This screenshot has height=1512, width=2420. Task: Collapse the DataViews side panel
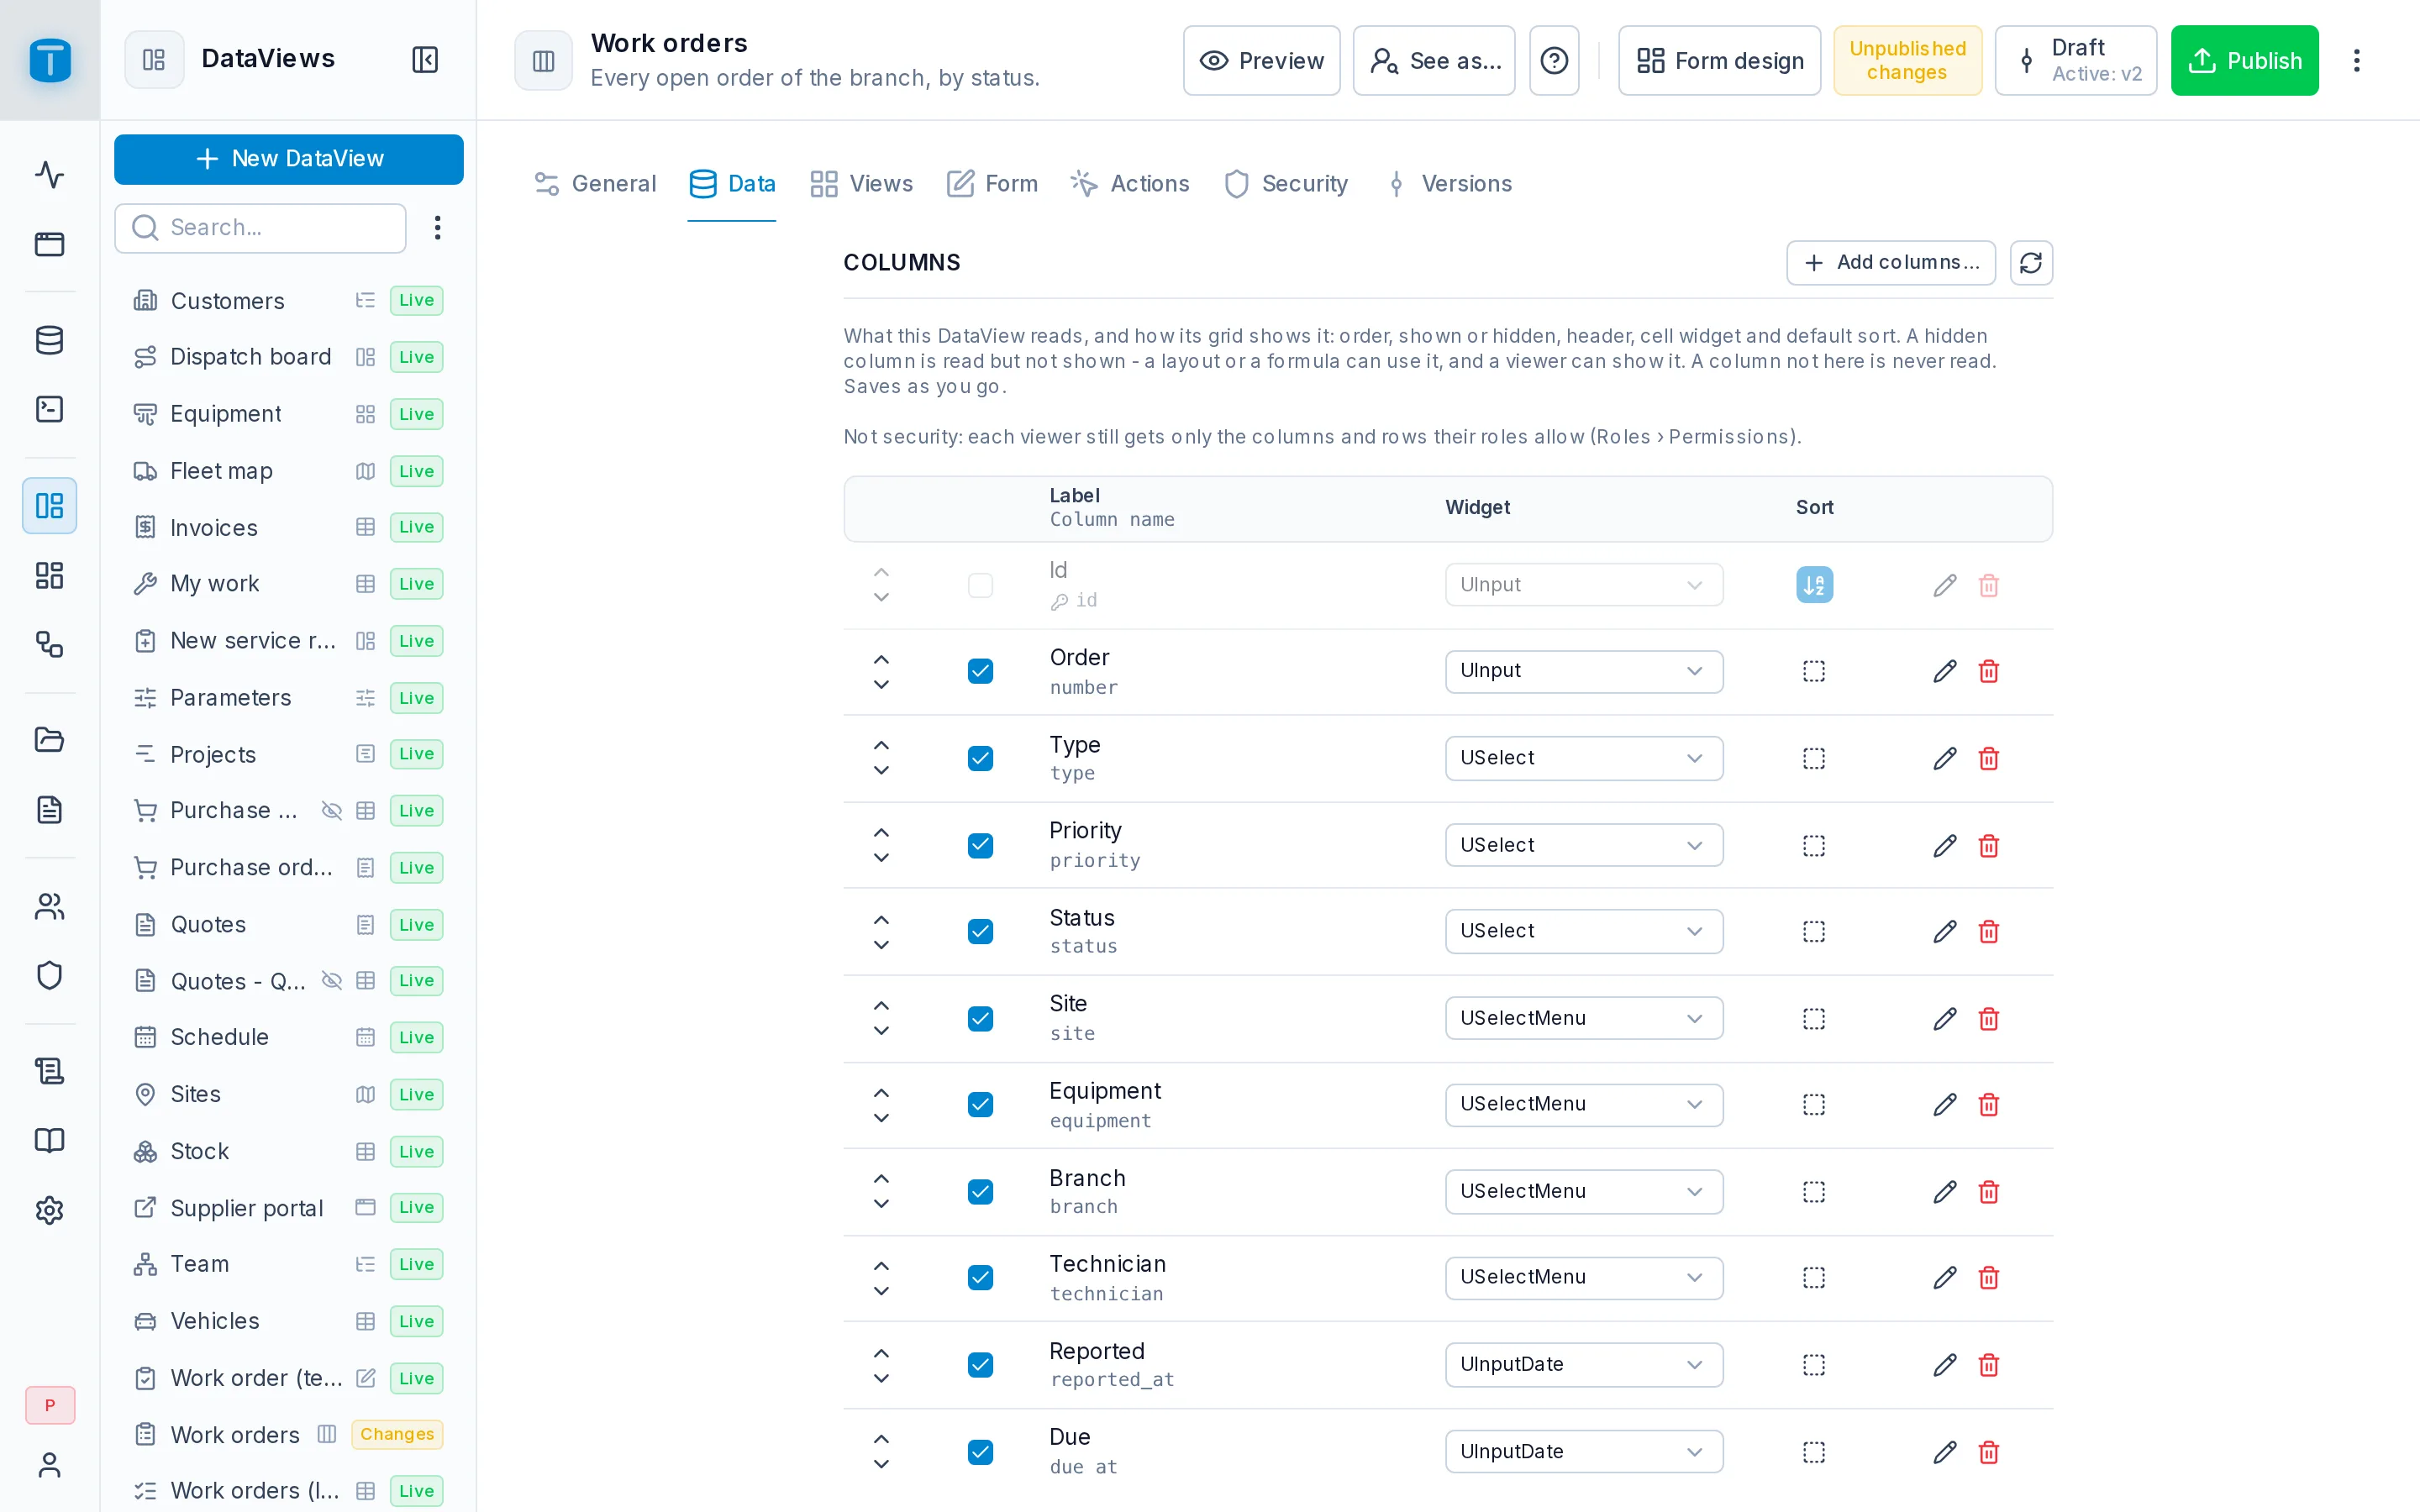coord(425,60)
